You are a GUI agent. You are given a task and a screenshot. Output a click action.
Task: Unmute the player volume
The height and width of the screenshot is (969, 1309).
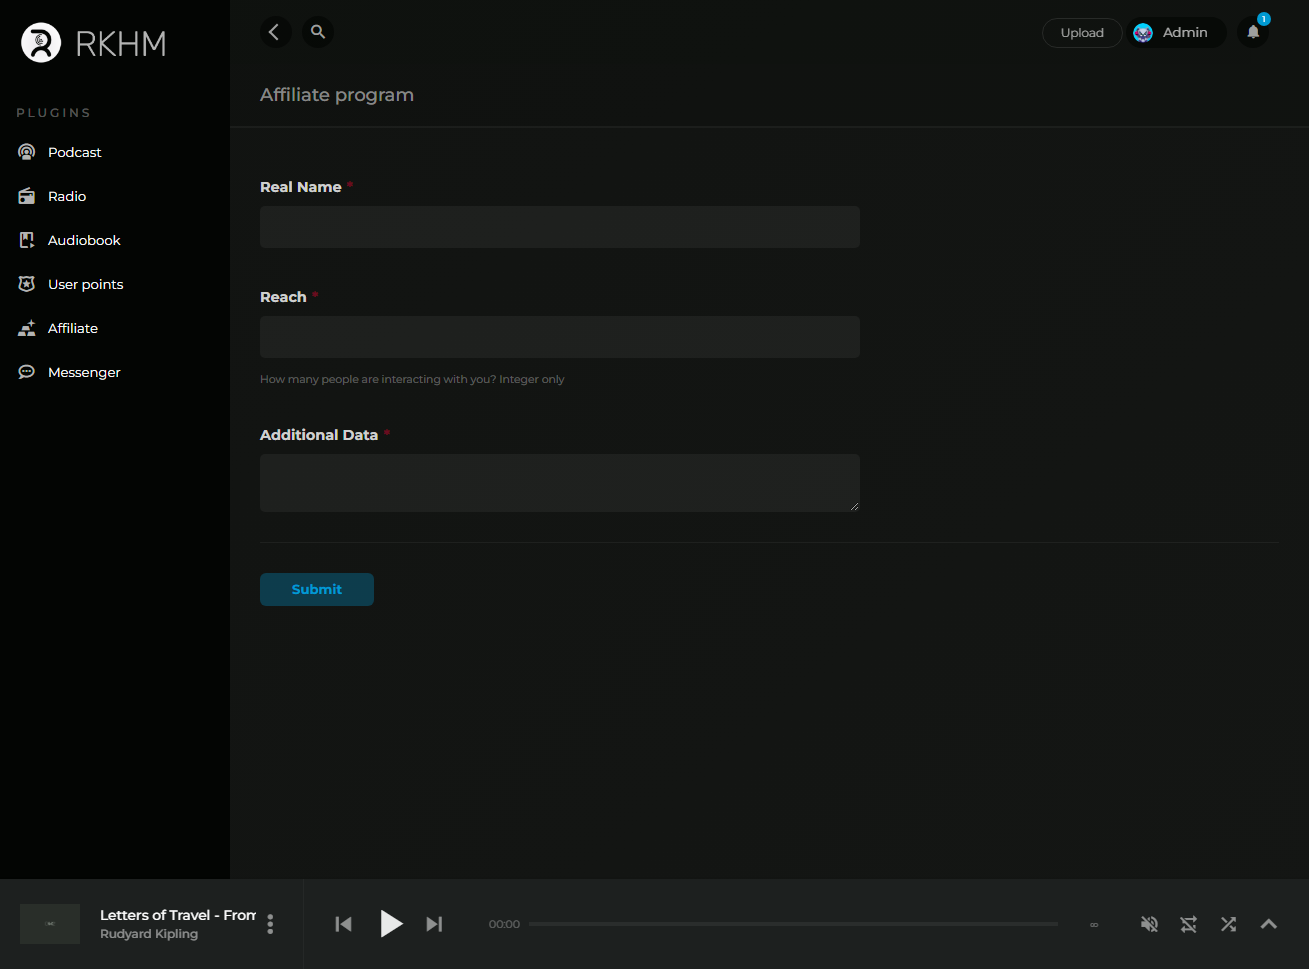click(x=1149, y=924)
